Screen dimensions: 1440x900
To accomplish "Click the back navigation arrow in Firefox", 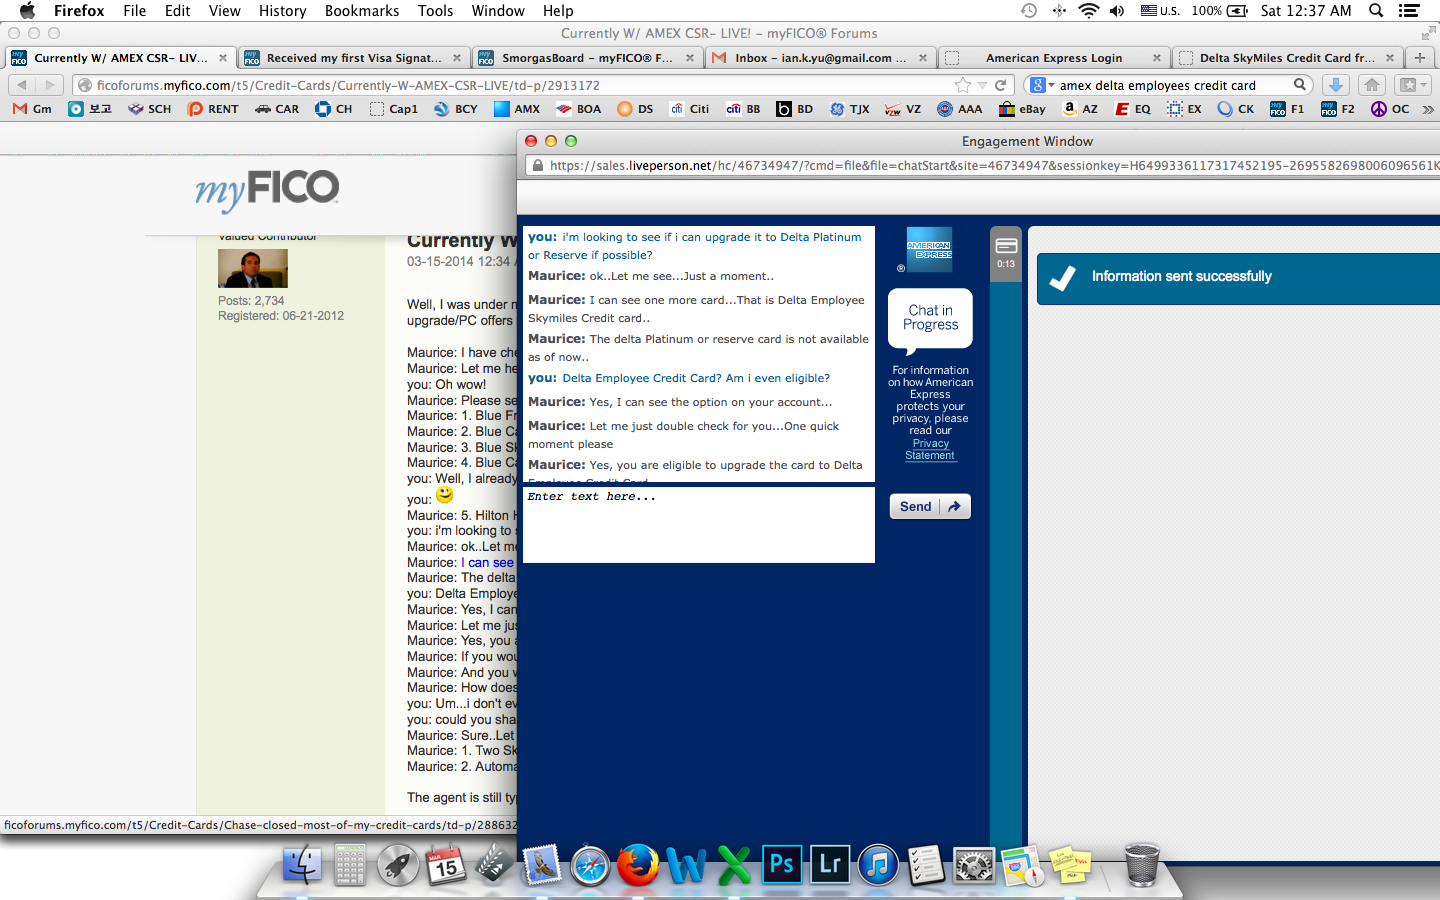I will coord(22,85).
